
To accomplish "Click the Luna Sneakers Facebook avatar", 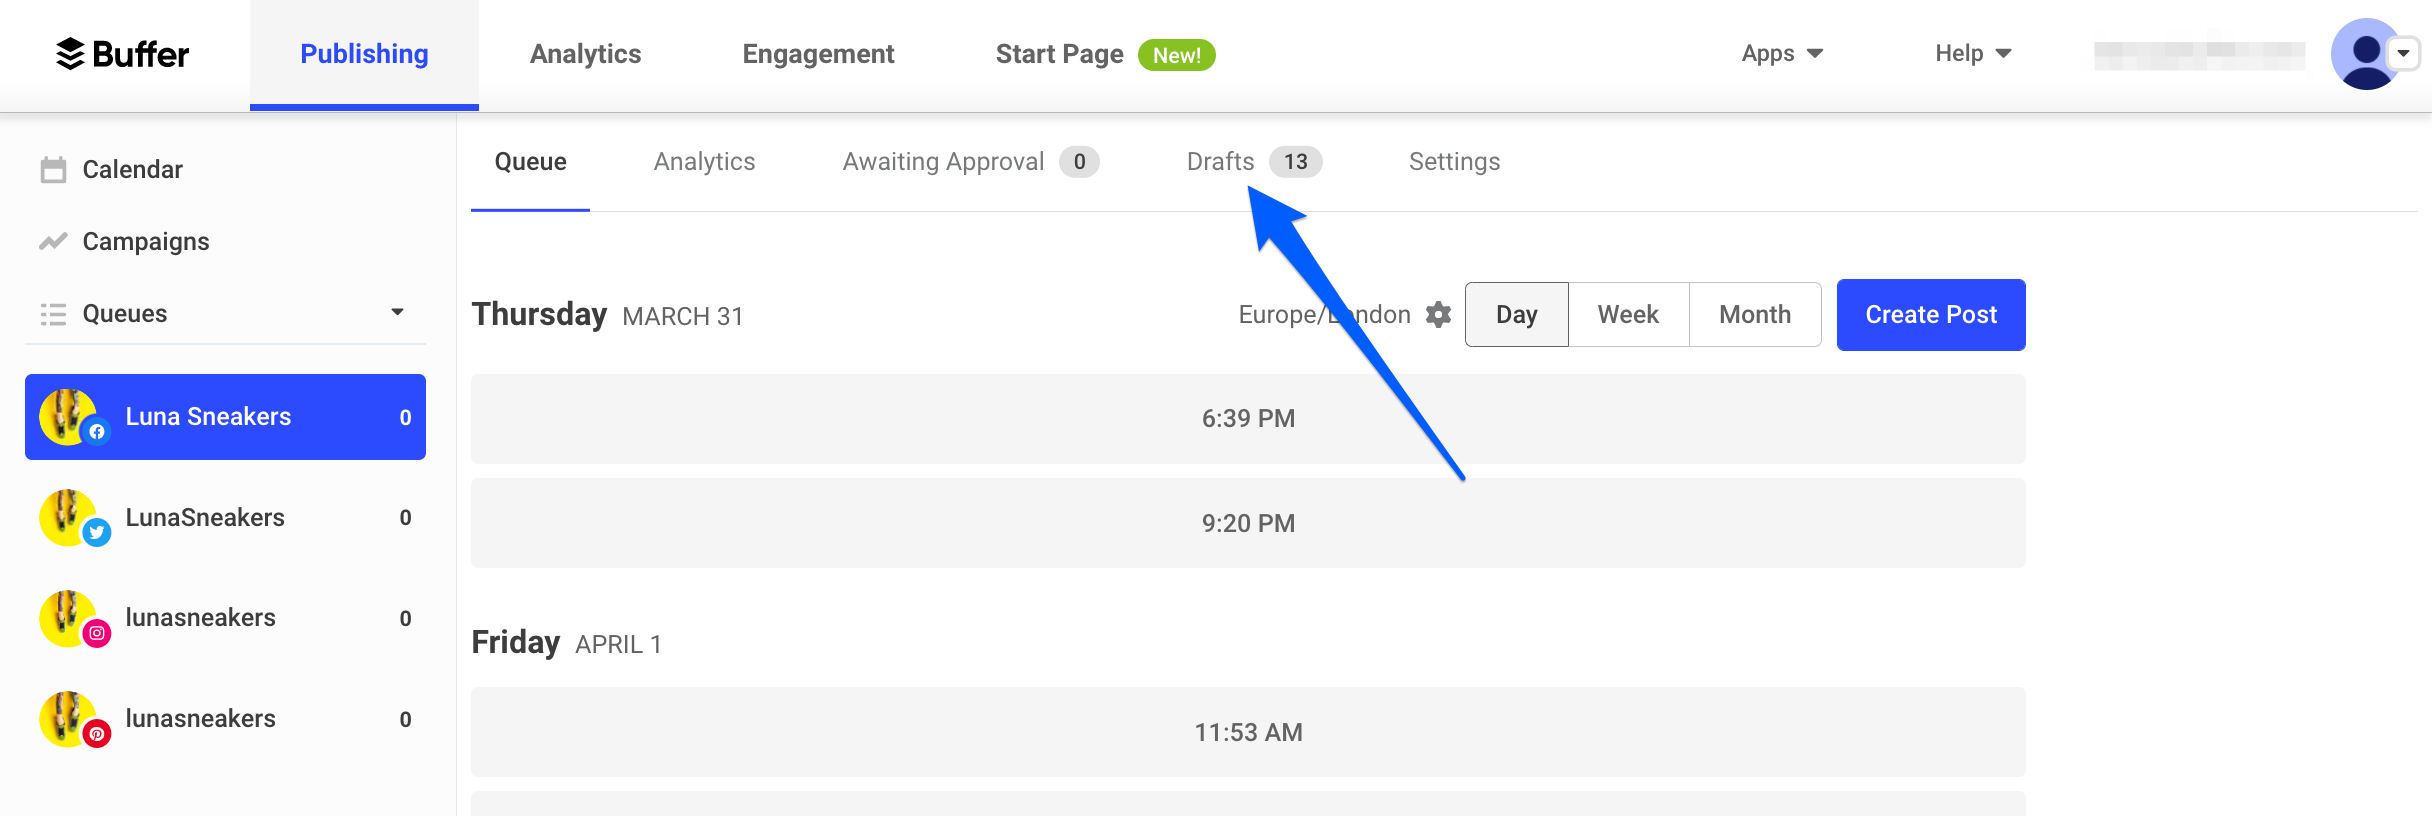I will (x=68, y=417).
